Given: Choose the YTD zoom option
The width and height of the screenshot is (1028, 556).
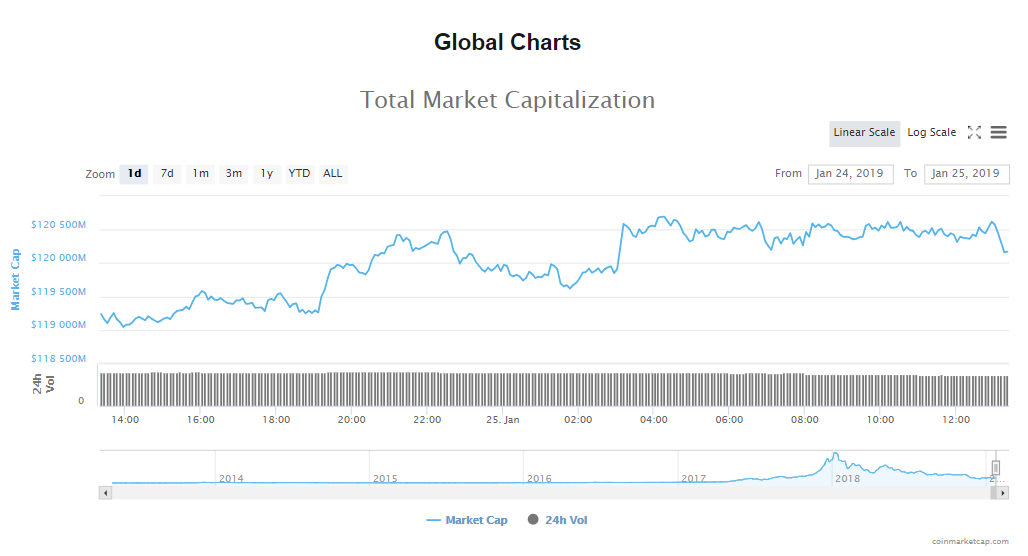Looking at the screenshot, I should point(299,174).
